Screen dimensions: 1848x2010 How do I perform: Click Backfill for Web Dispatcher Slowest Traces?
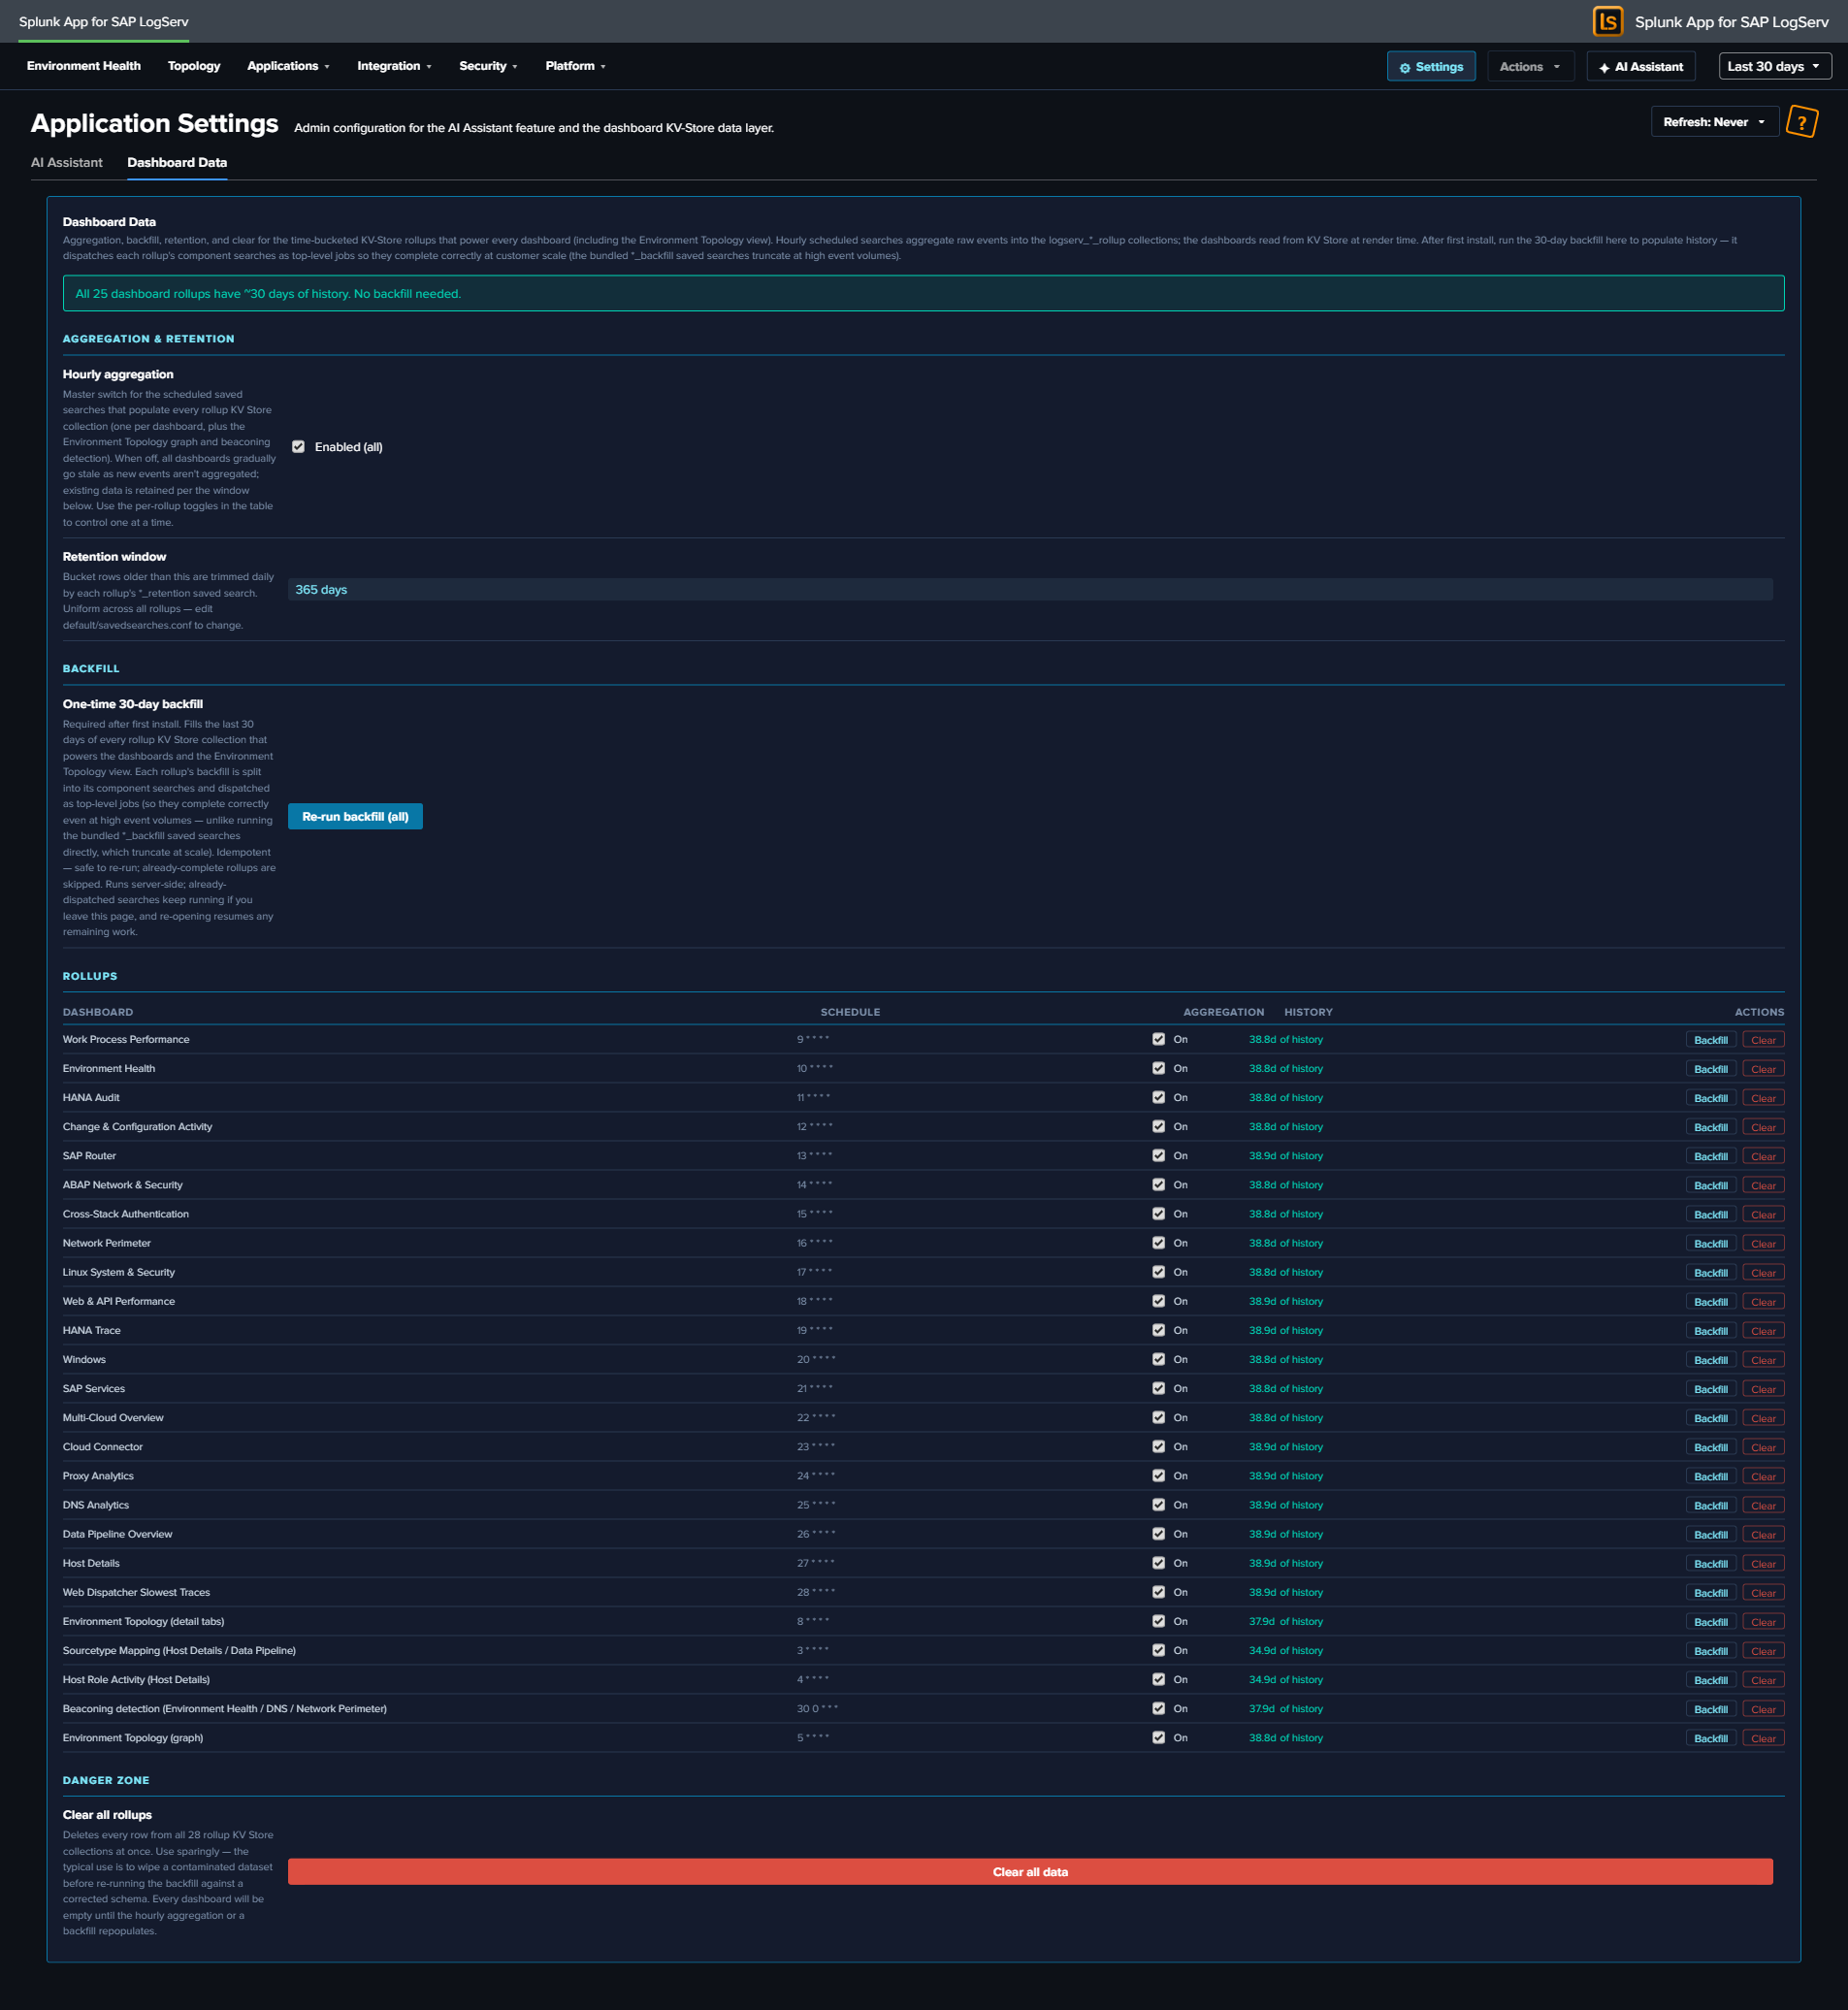coord(1710,1593)
